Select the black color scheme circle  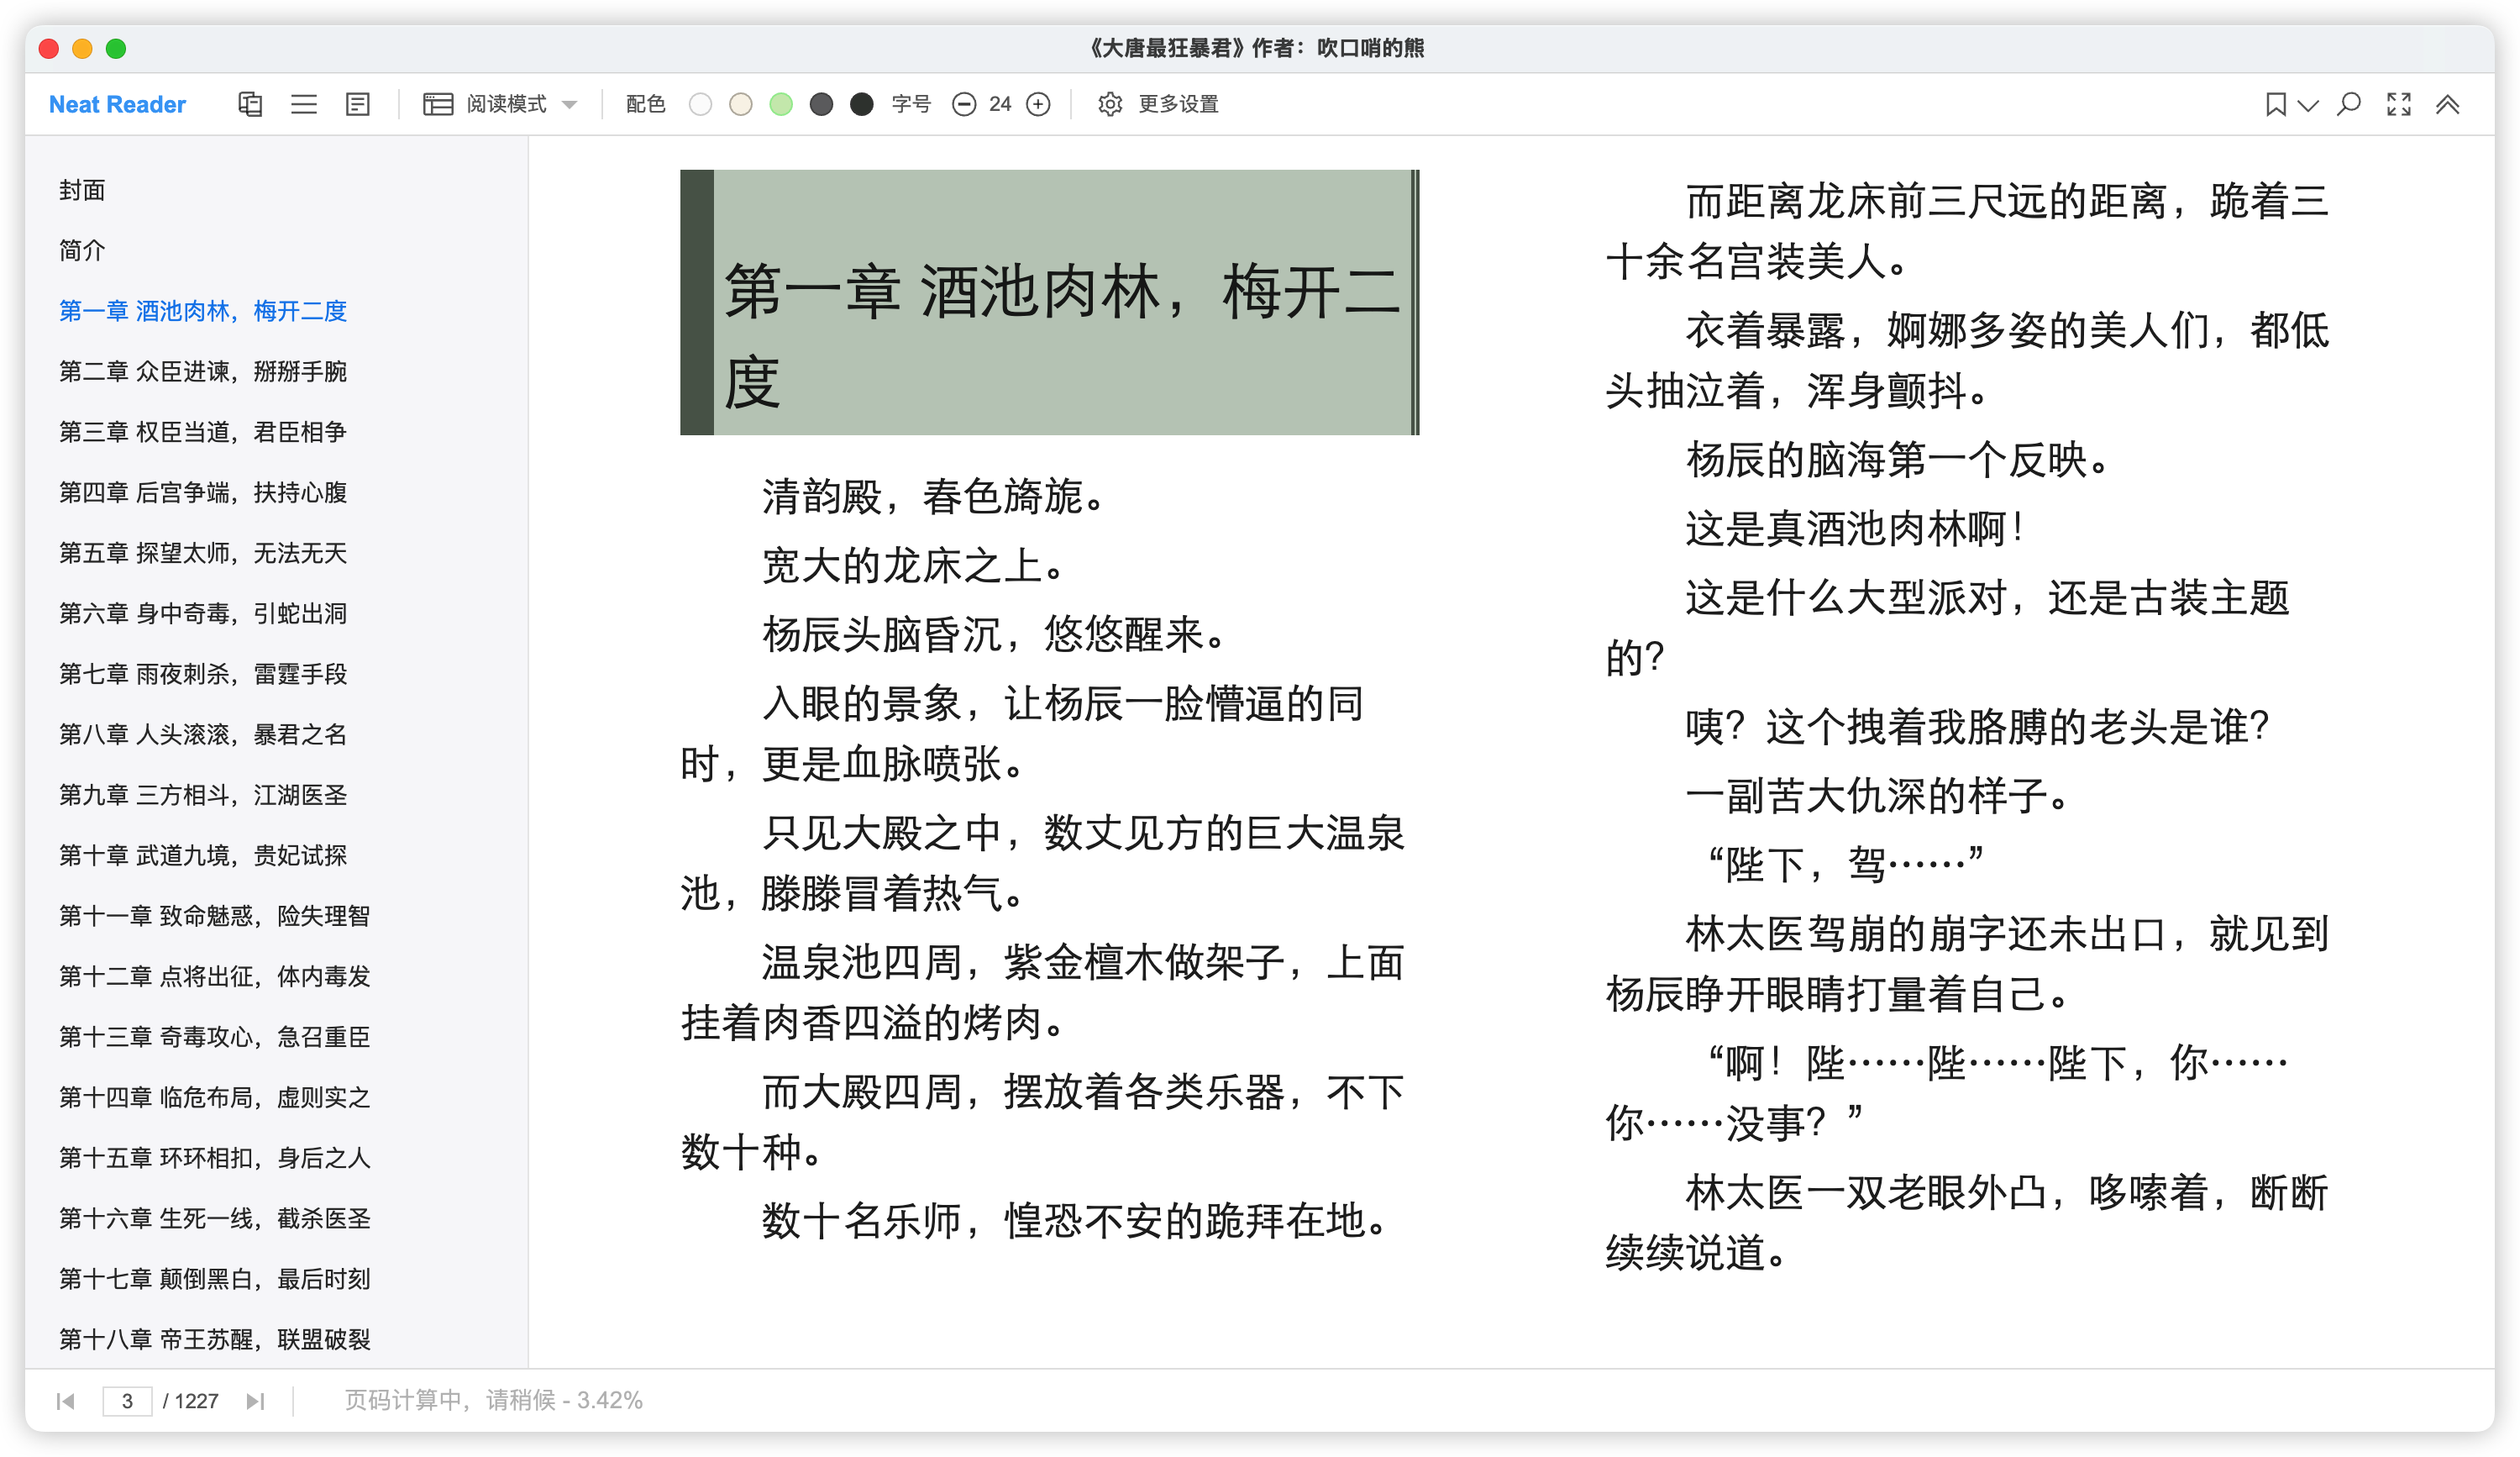861,104
